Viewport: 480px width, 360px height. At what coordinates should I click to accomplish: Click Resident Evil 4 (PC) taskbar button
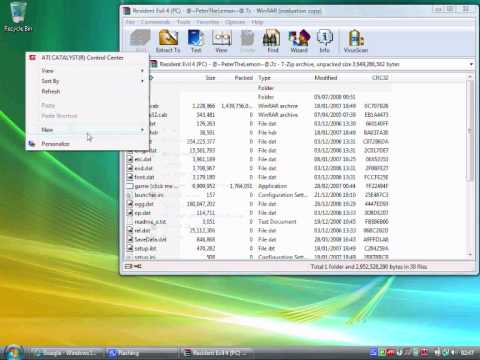click(x=217, y=352)
